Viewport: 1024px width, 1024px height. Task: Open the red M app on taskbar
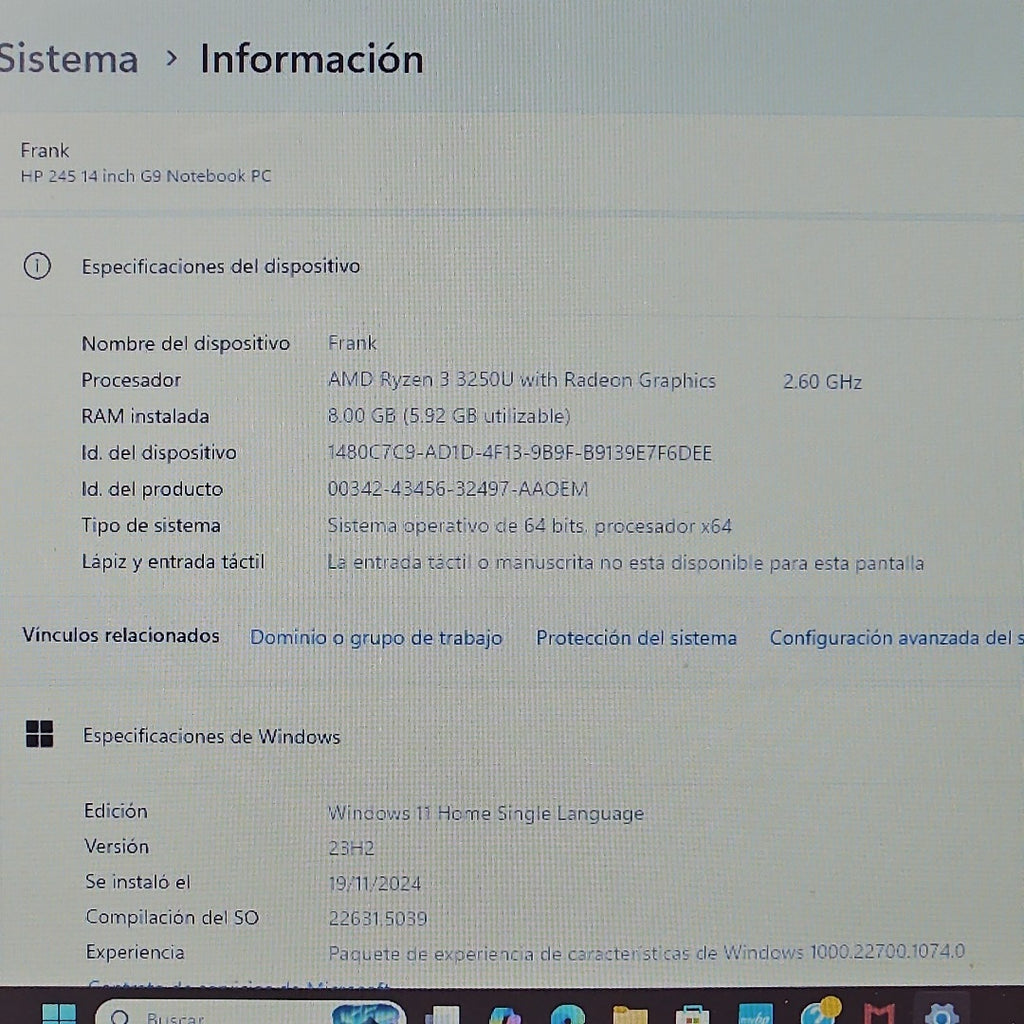879,1015
